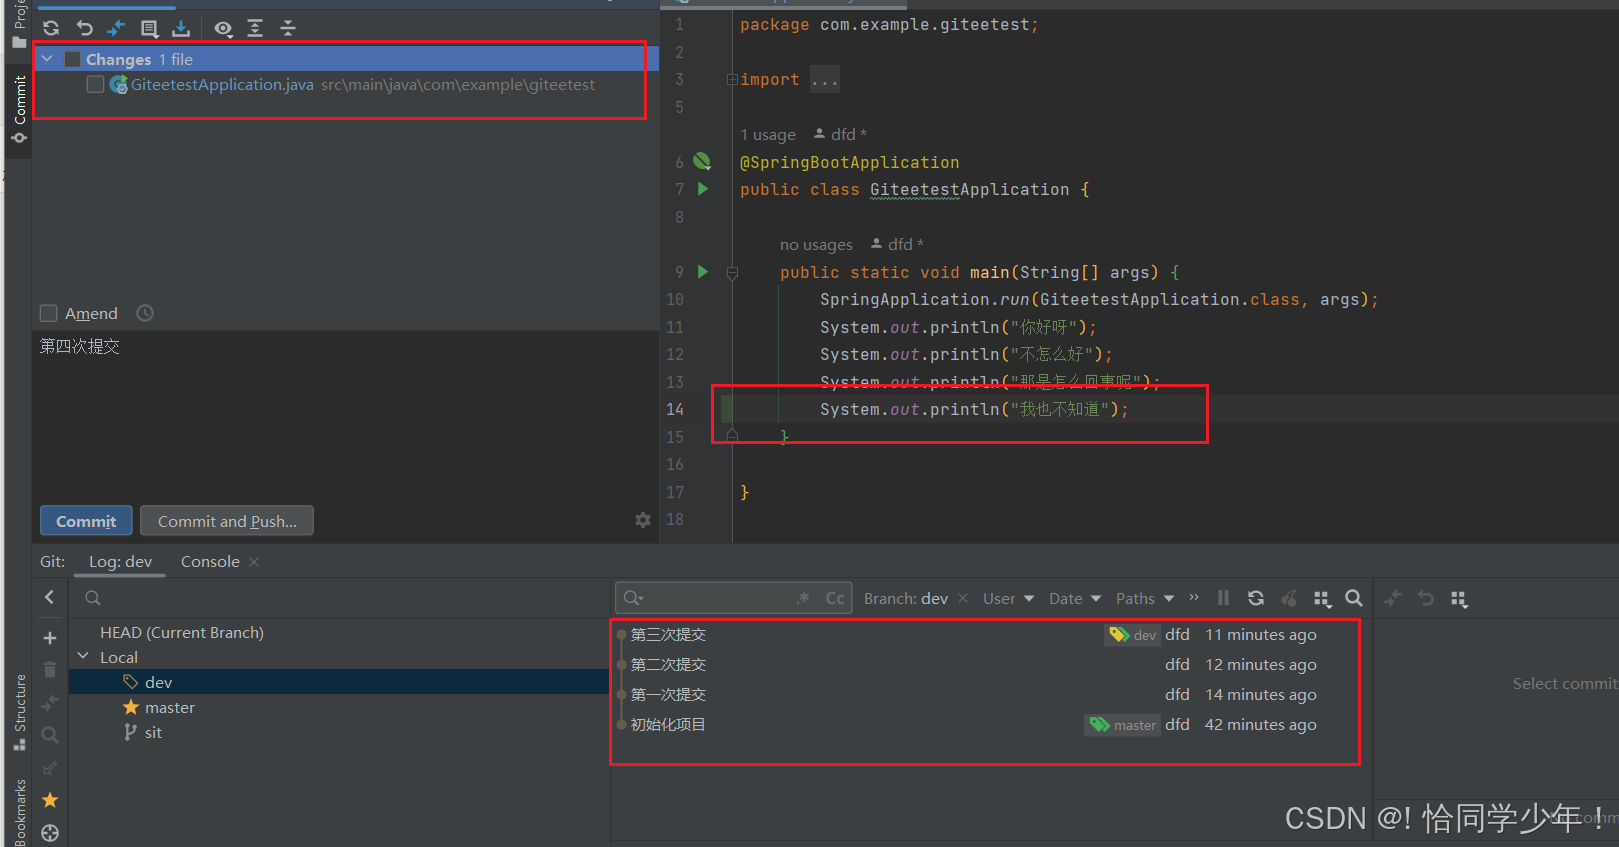The width and height of the screenshot is (1619, 847).
Task: Toggle the intelliSort pause-like icon
Action: coord(1223,598)
